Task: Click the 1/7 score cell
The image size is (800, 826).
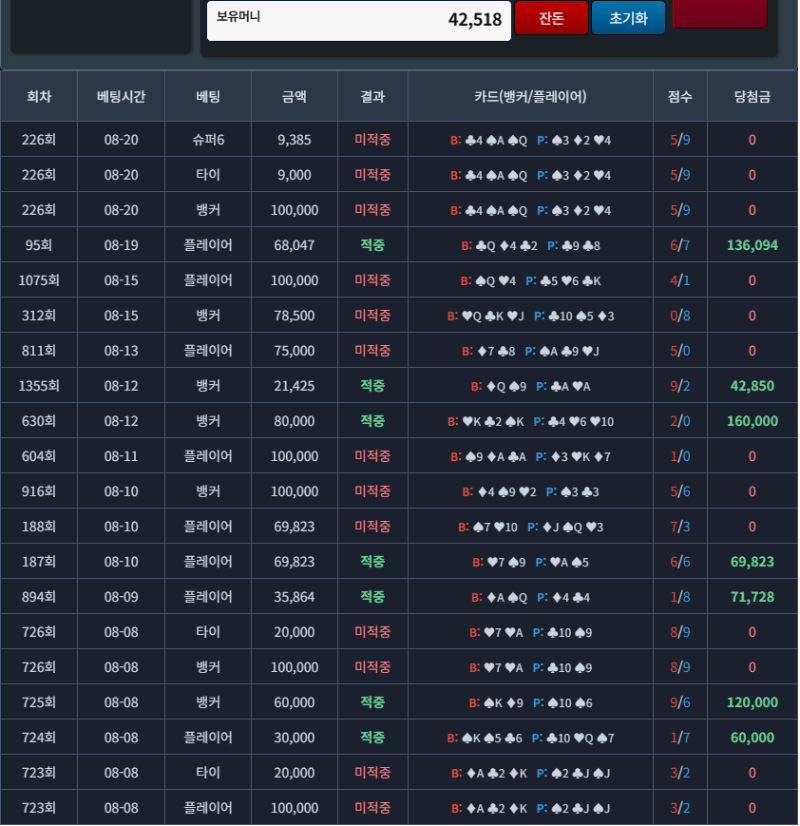Action: 680,738
